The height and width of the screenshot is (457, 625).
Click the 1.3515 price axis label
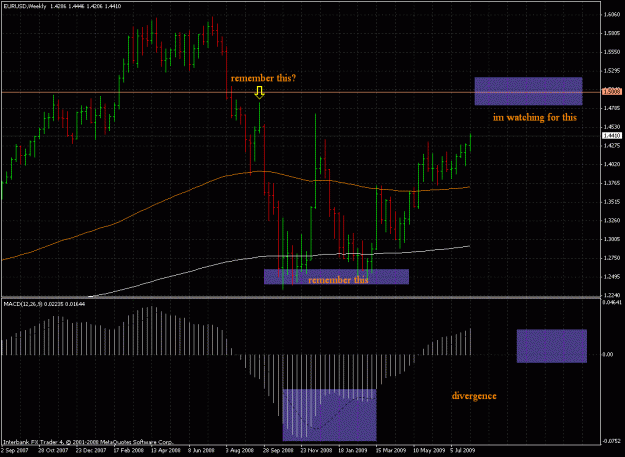click(x=612, y=202)
